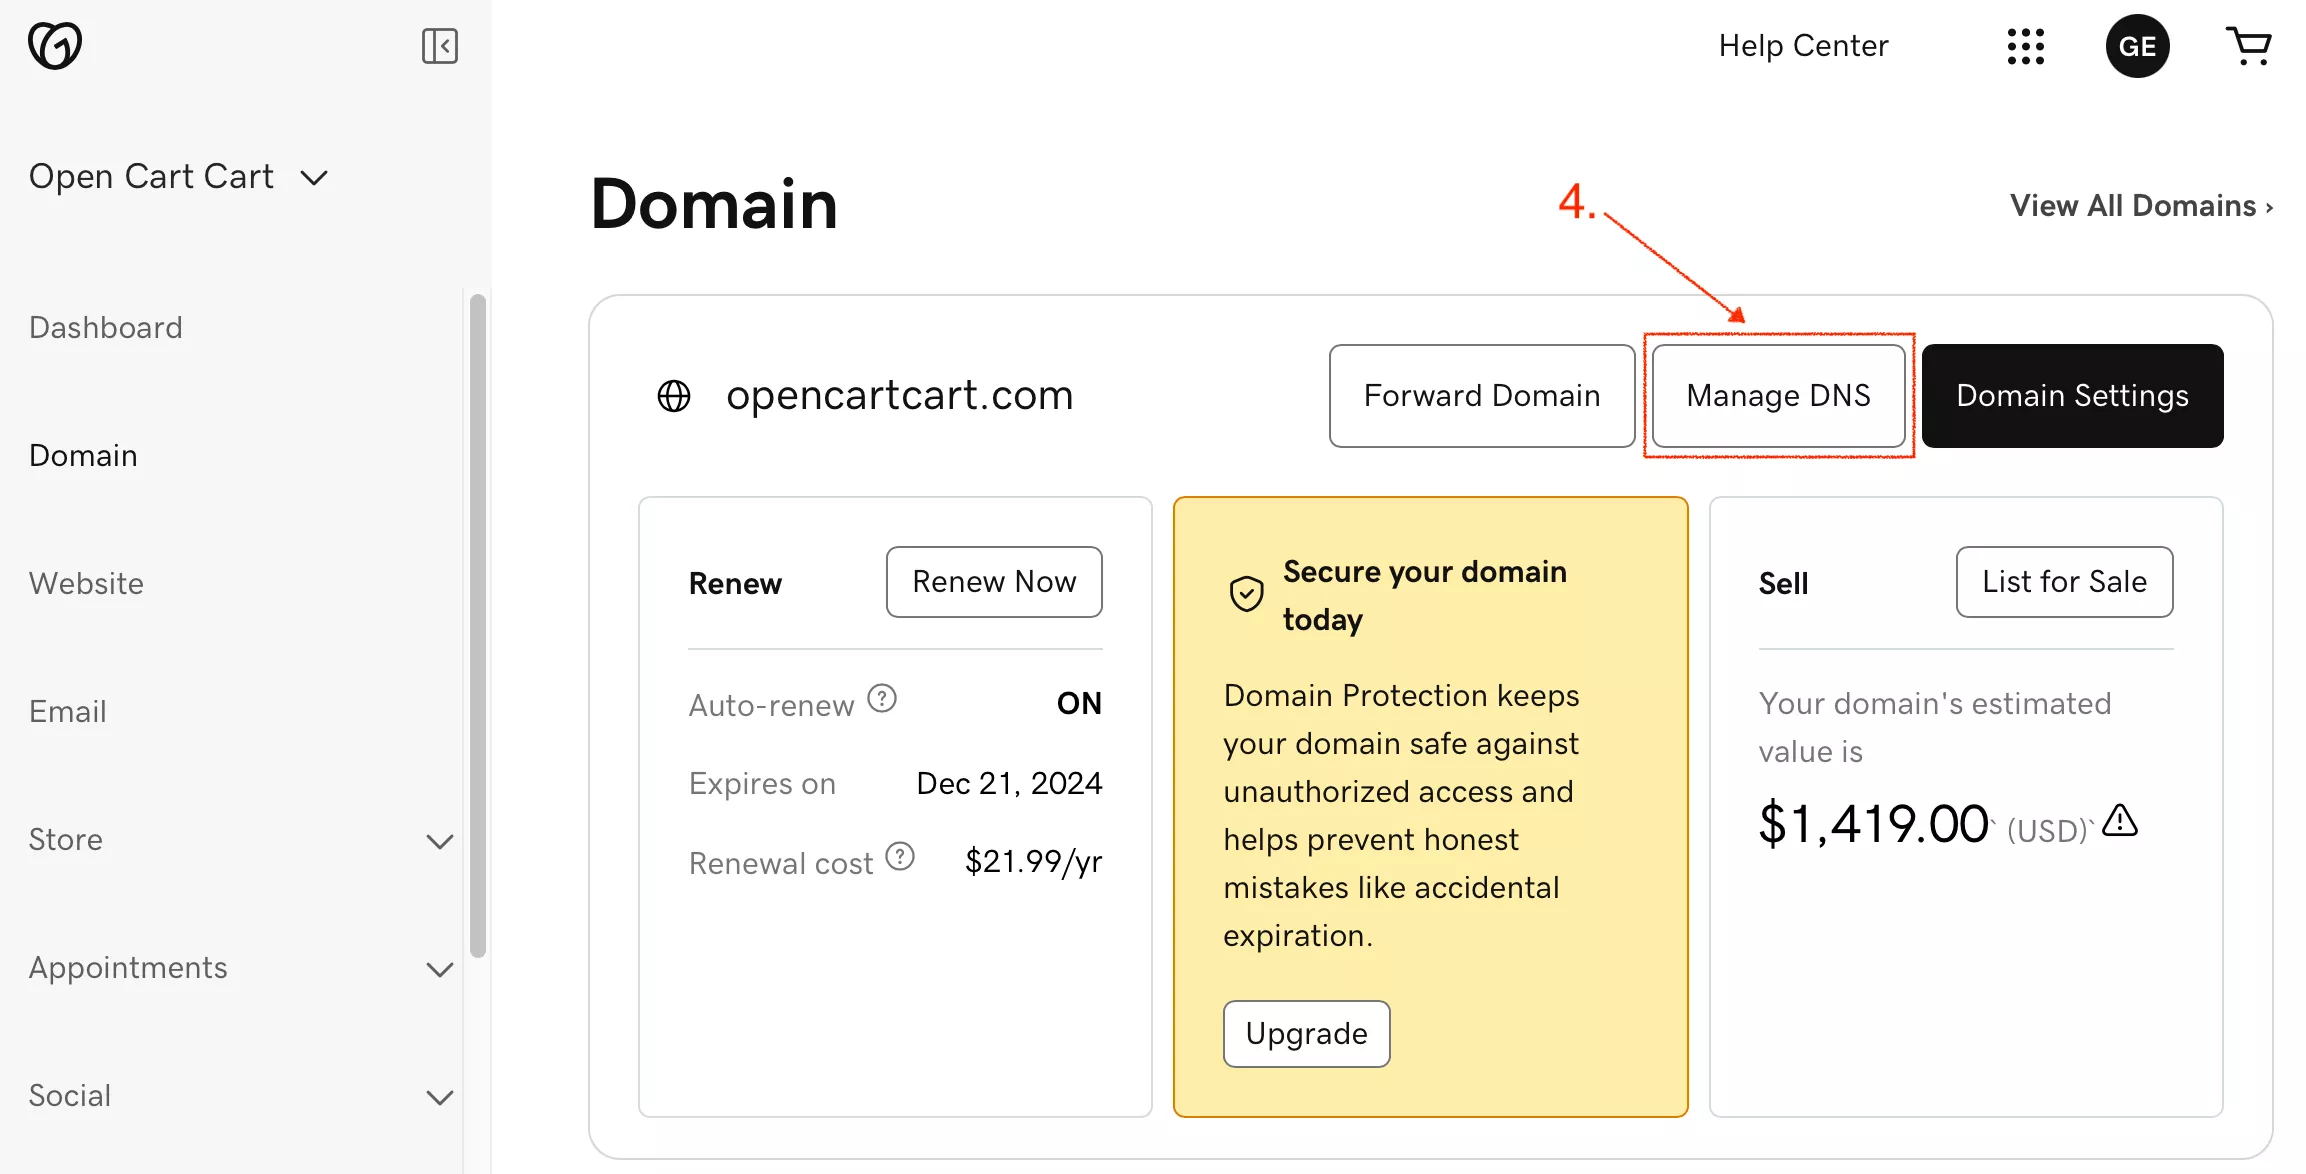Click the Auto-renew help icon

point(882,698)
